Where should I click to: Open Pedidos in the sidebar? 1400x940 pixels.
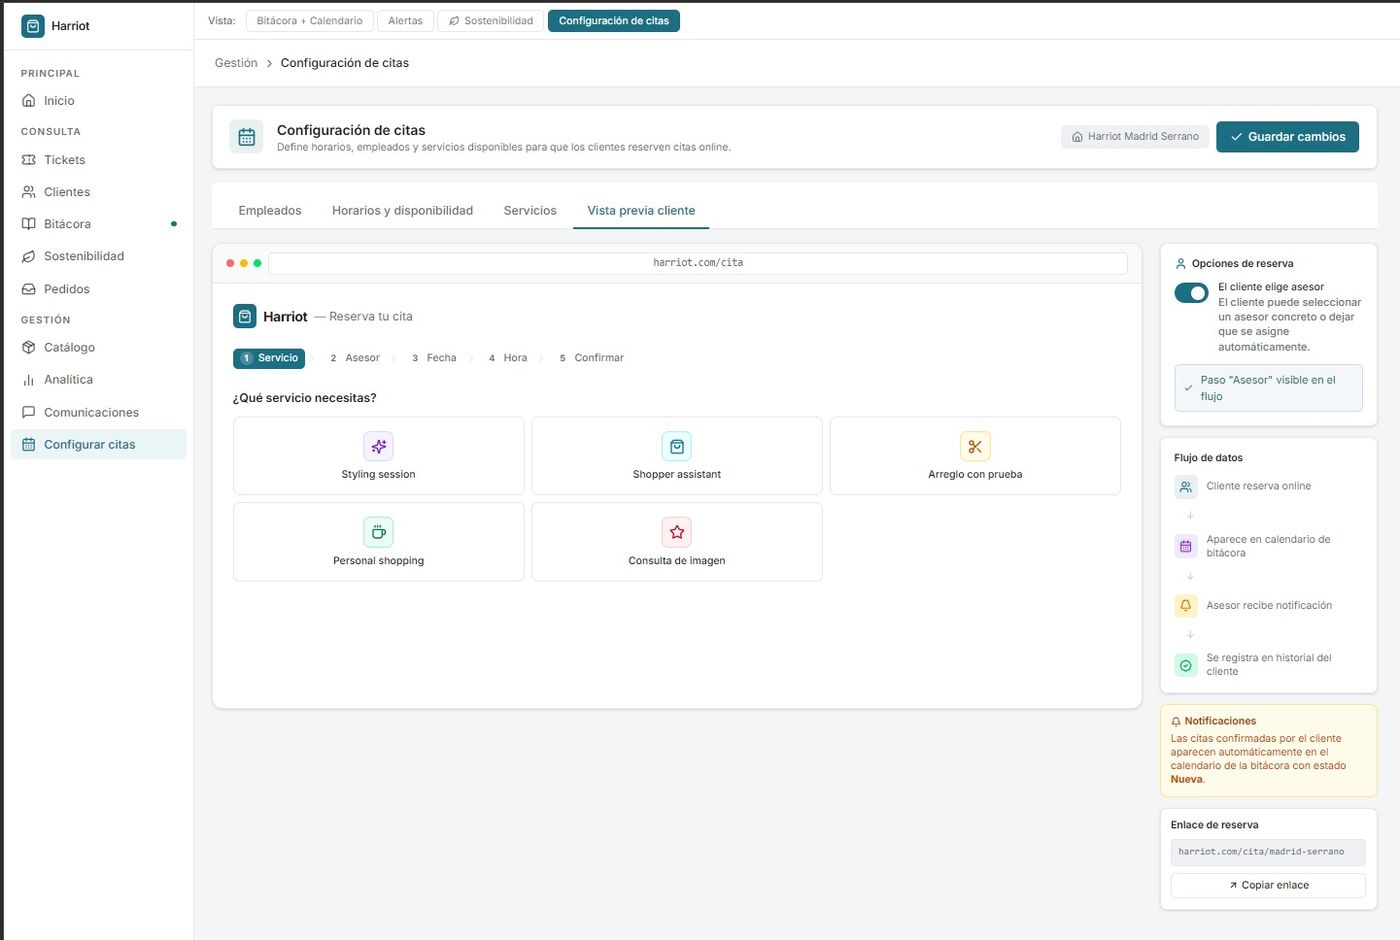(98, 289)
